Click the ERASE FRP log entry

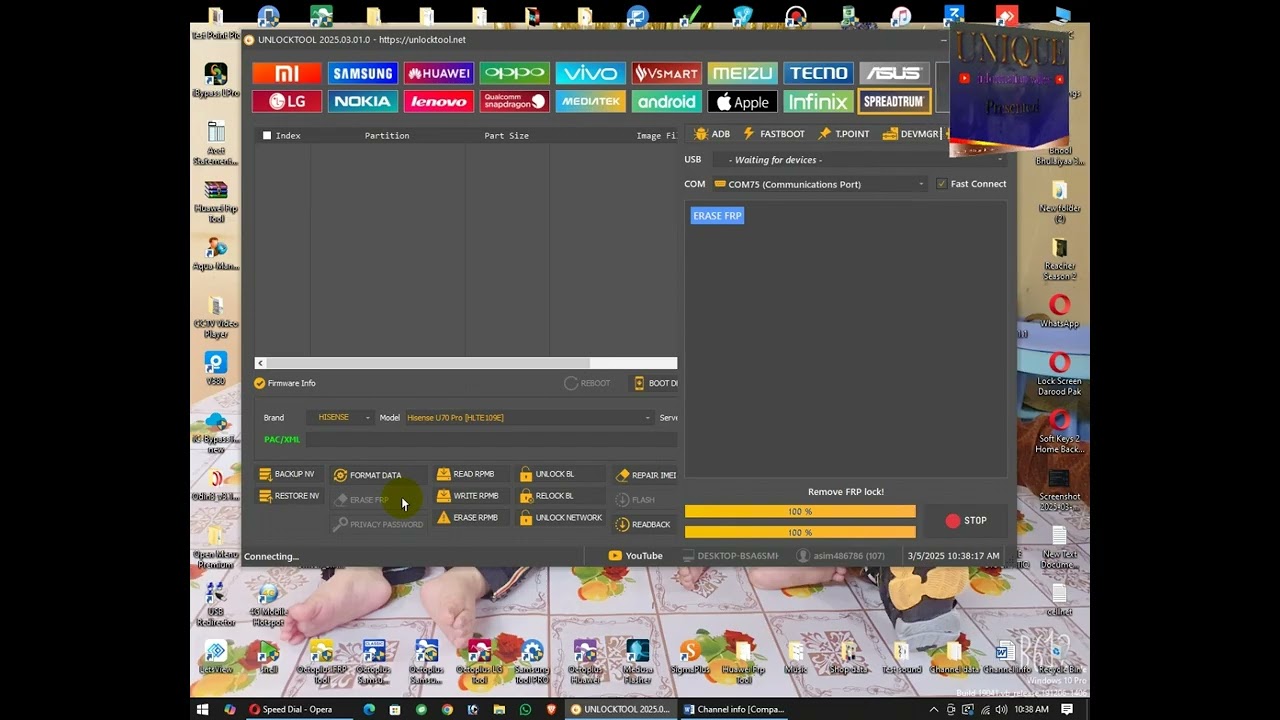click(x=717, y=216)
